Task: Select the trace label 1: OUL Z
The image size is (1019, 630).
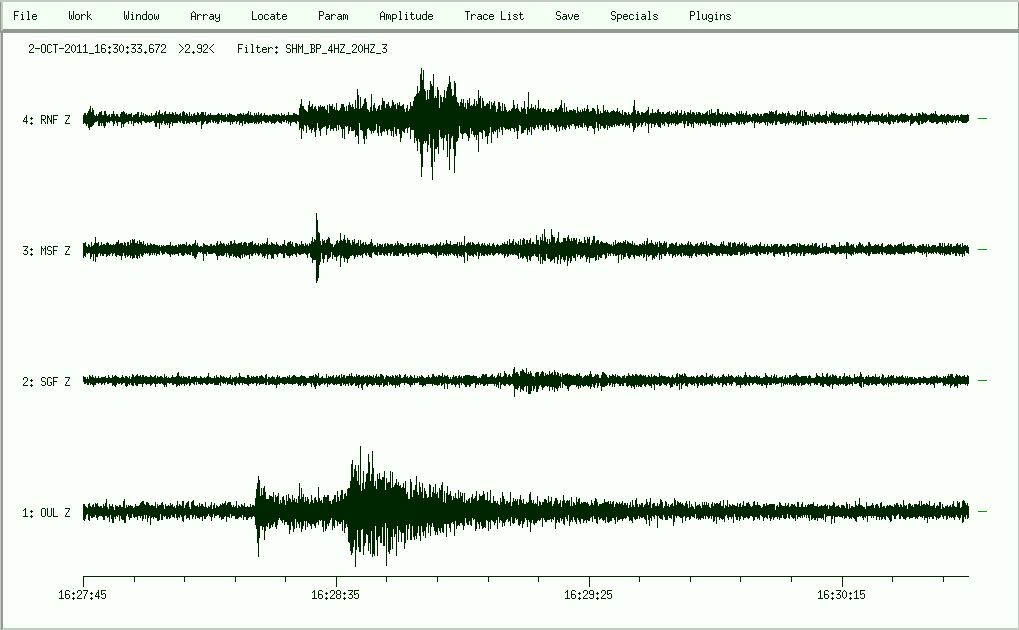Action: pos(46,513)
